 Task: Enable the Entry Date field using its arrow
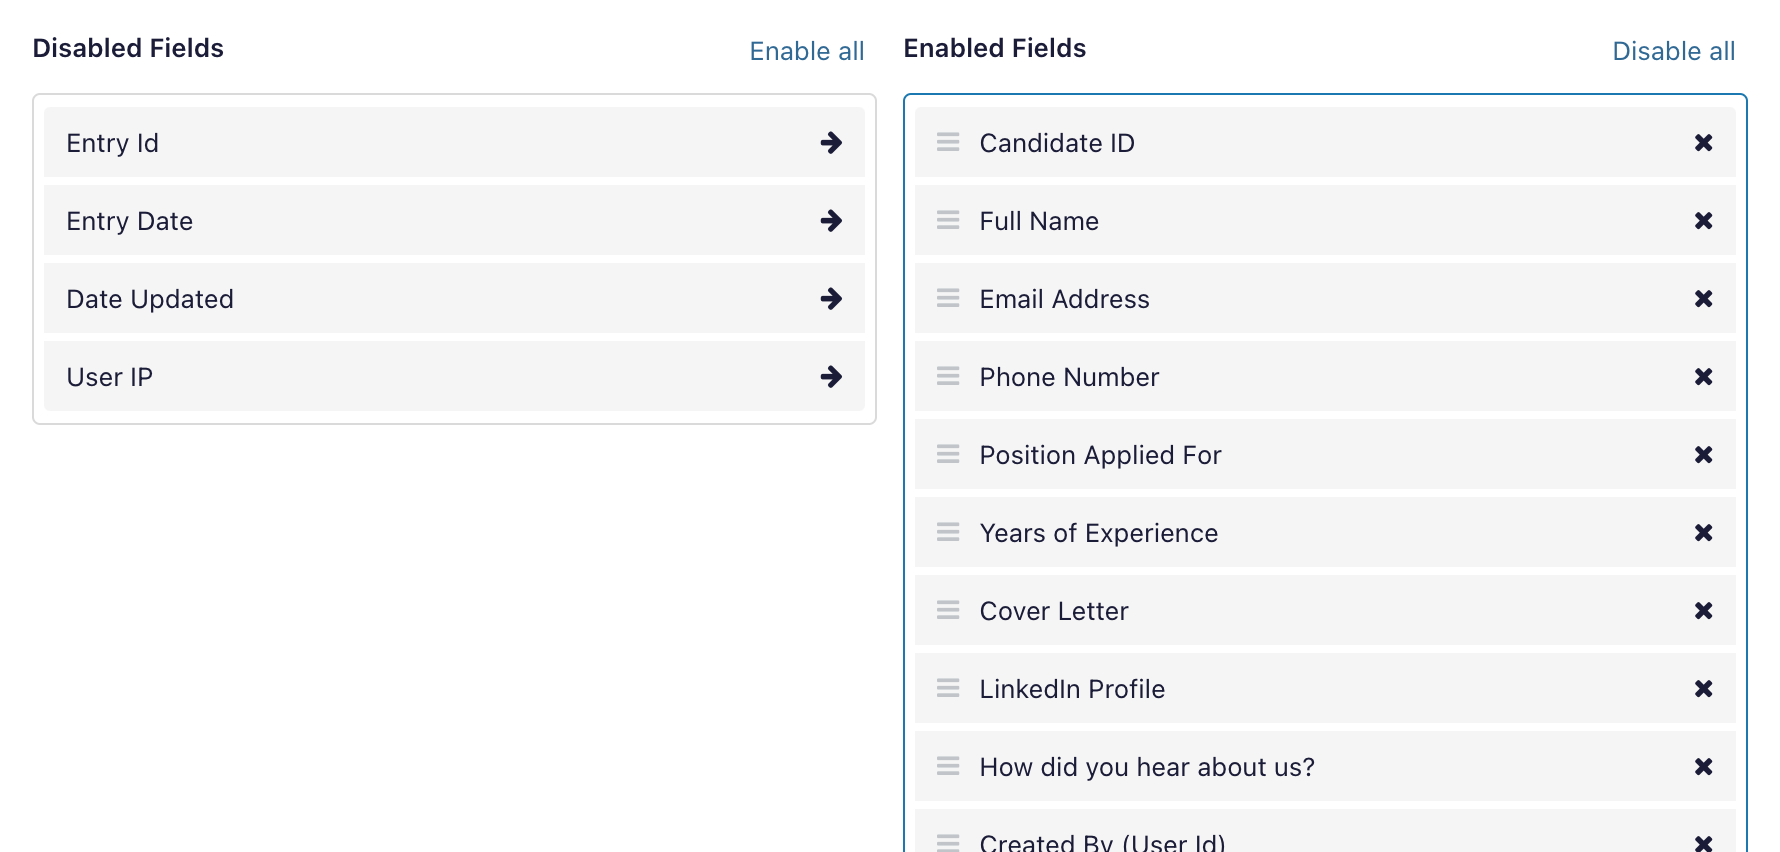click(831, 221)
